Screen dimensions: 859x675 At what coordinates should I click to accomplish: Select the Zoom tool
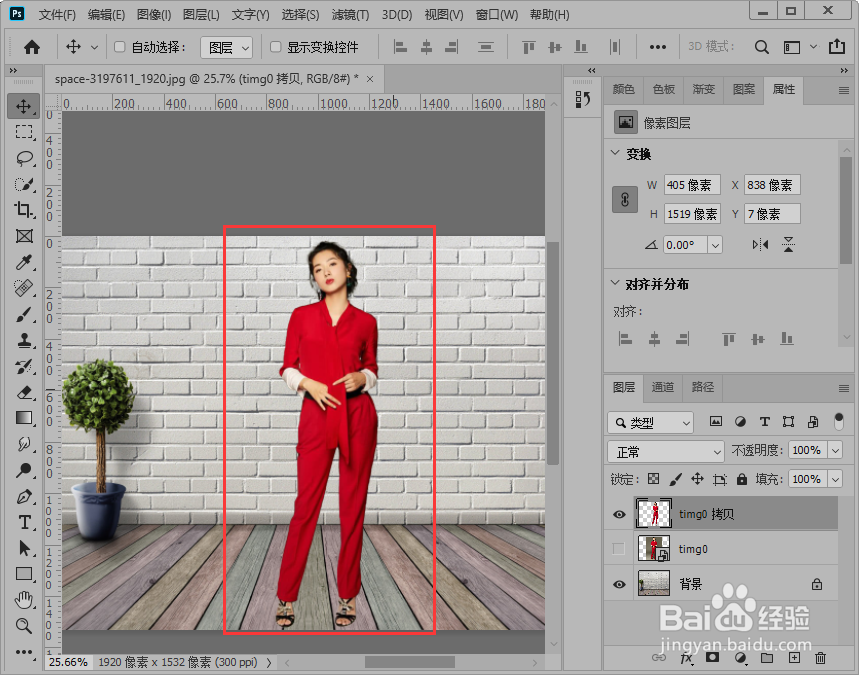pyautogui.click(x=24, y=626)
